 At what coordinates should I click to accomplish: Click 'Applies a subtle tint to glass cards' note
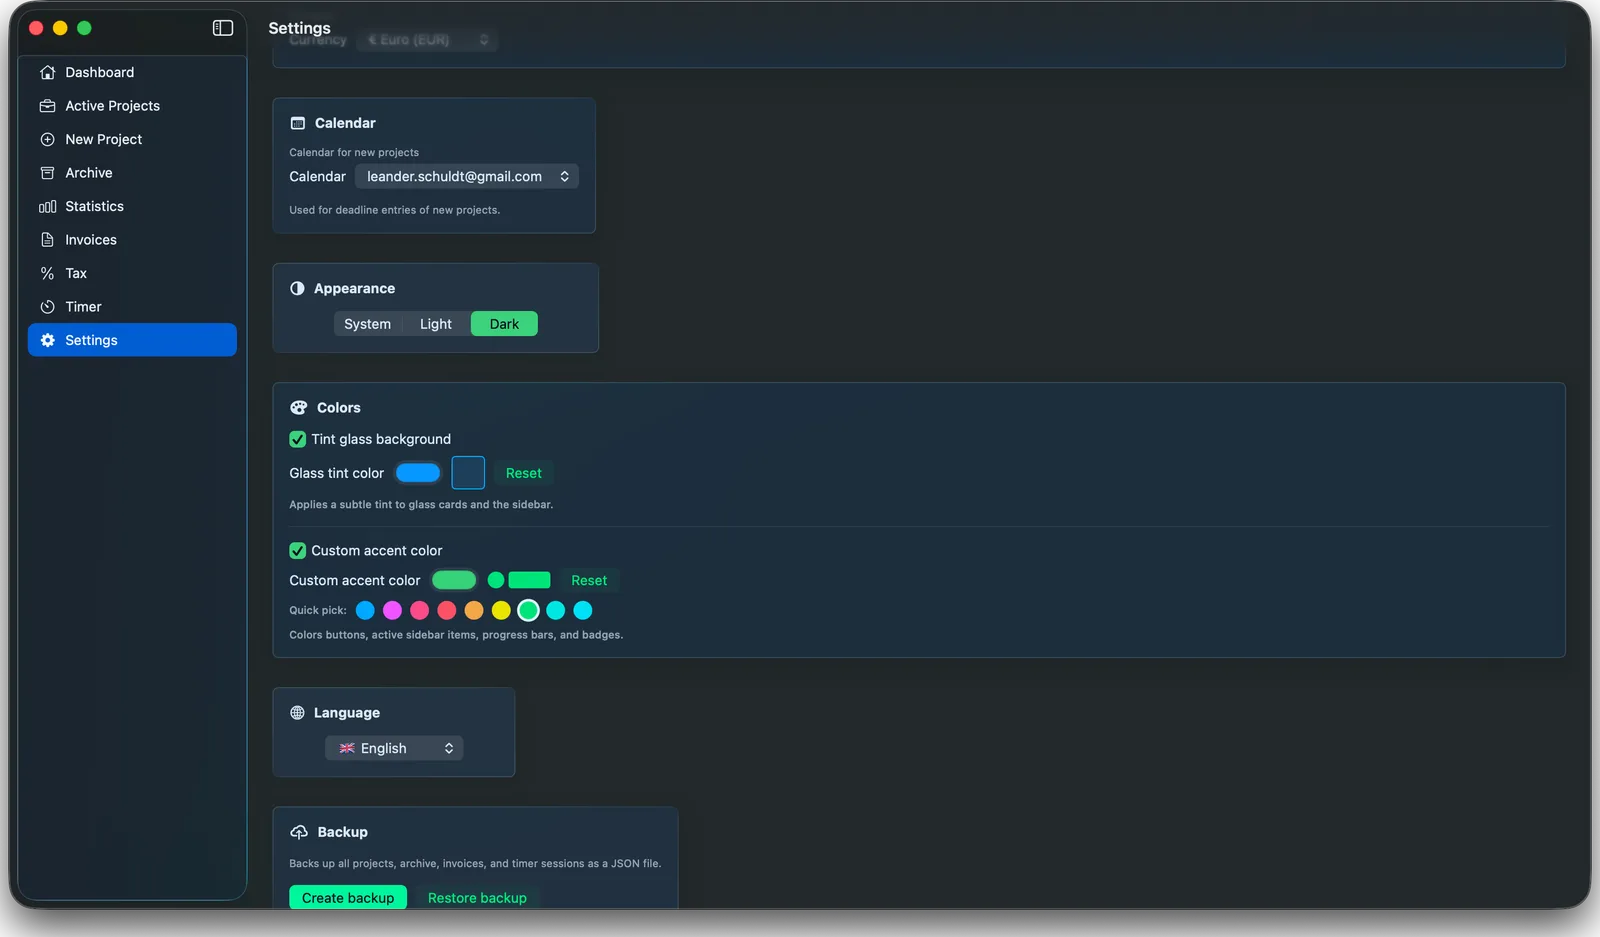coord(421,505)
